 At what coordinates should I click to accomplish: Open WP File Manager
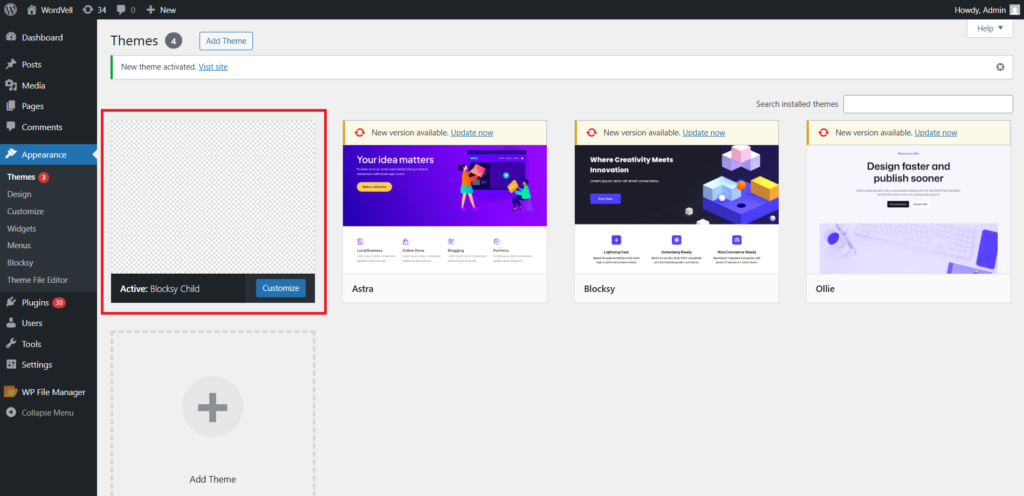click(x=48, y=392)
